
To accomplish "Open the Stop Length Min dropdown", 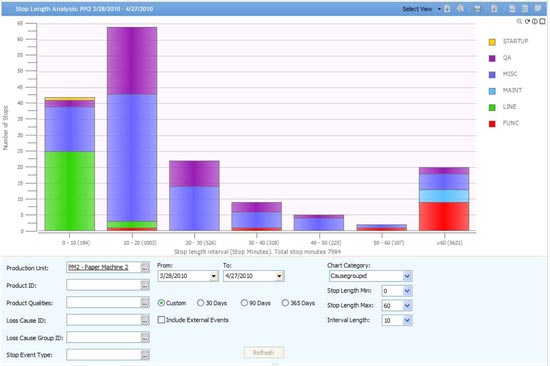I will tap(407, 291).
